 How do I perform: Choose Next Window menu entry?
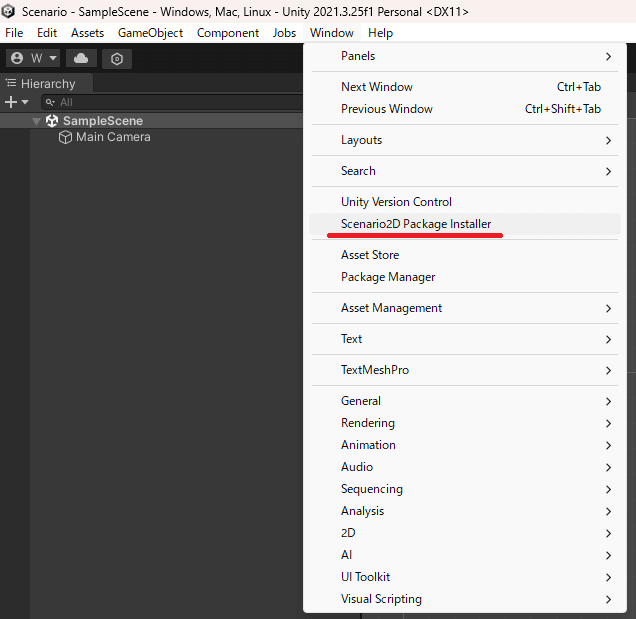[x=465, y=87]
